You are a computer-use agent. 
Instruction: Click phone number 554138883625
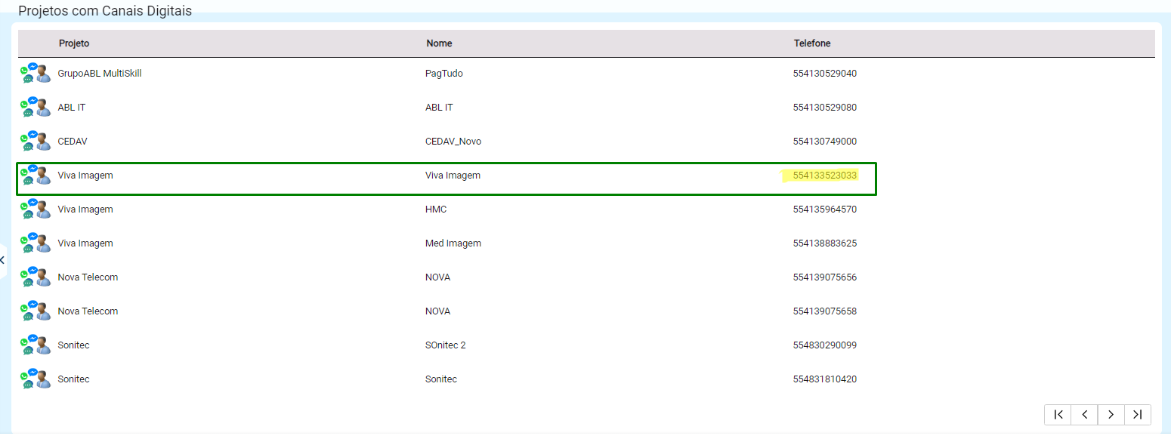tap(824, 243)
